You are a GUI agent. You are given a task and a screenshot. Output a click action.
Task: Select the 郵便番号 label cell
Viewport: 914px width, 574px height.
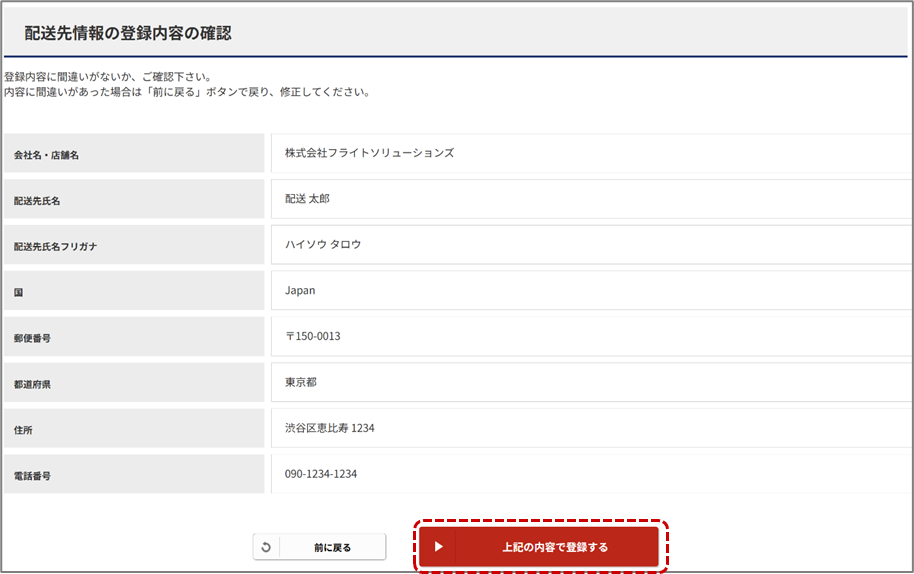tap(134, 337)
